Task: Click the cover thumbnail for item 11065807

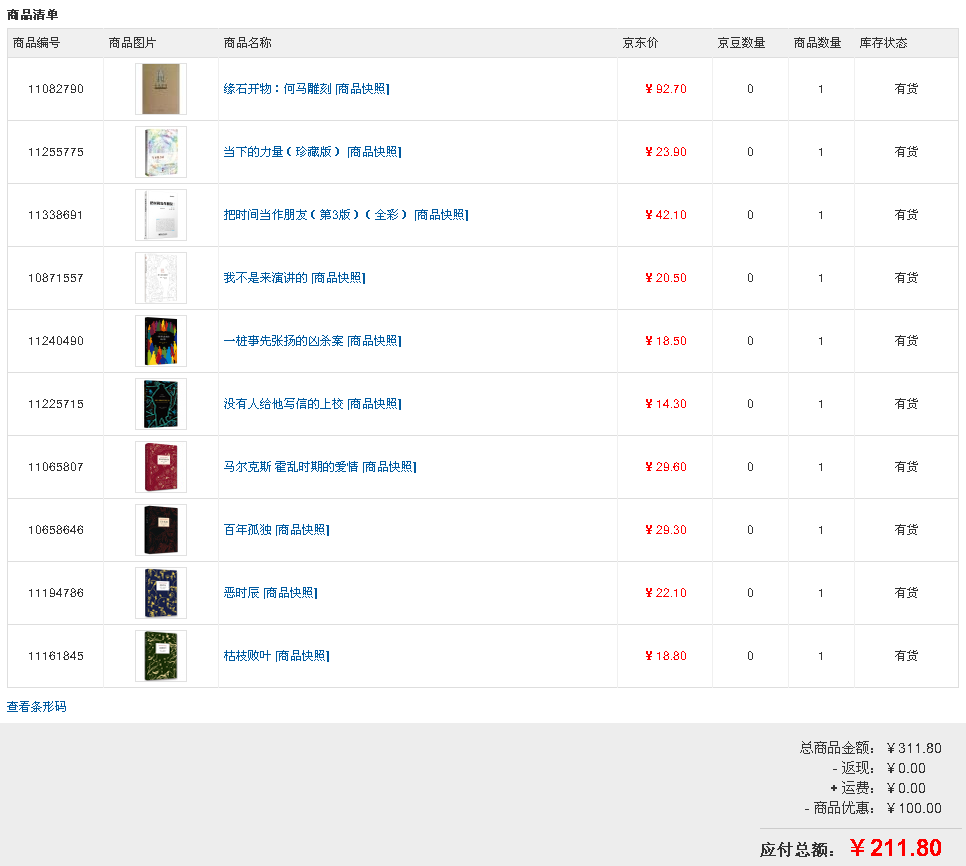Action: click(161, 467)
